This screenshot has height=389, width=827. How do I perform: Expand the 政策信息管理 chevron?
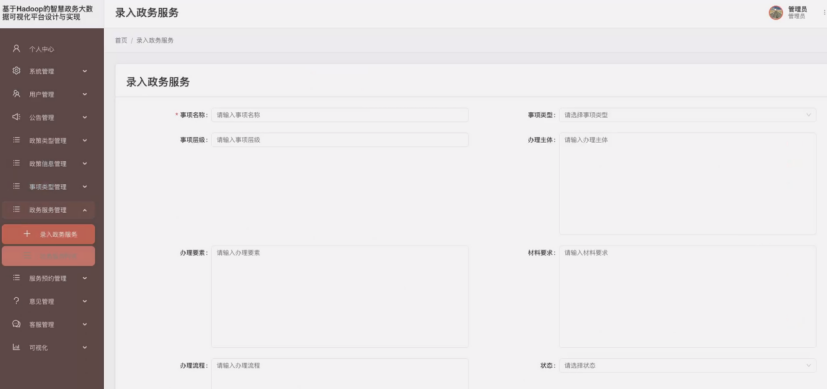85,164
